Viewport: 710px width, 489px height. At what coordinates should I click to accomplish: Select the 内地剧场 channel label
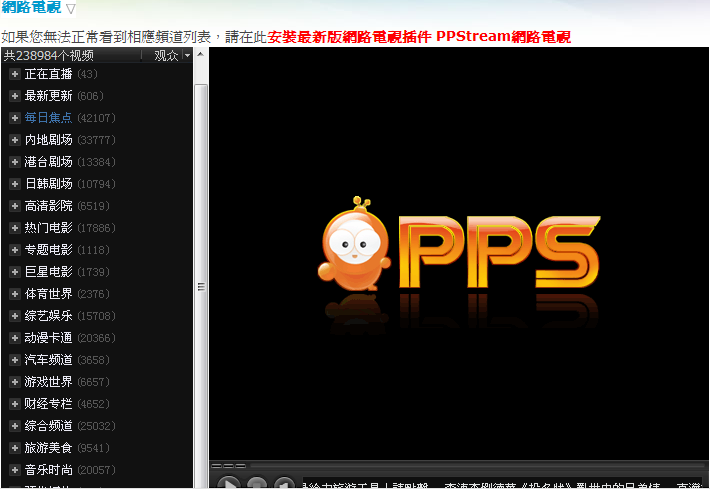pyautogui.click(x=48, y=140)
